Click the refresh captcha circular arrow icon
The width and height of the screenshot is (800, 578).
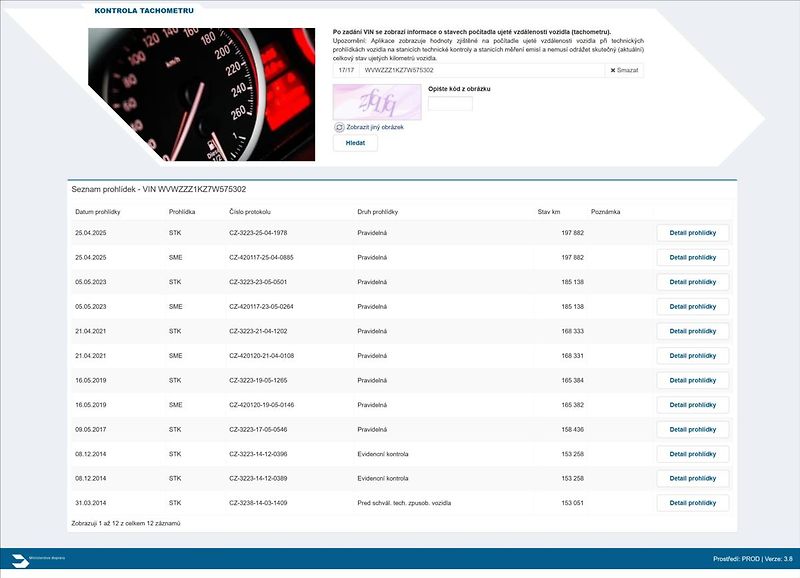point(339,127)
